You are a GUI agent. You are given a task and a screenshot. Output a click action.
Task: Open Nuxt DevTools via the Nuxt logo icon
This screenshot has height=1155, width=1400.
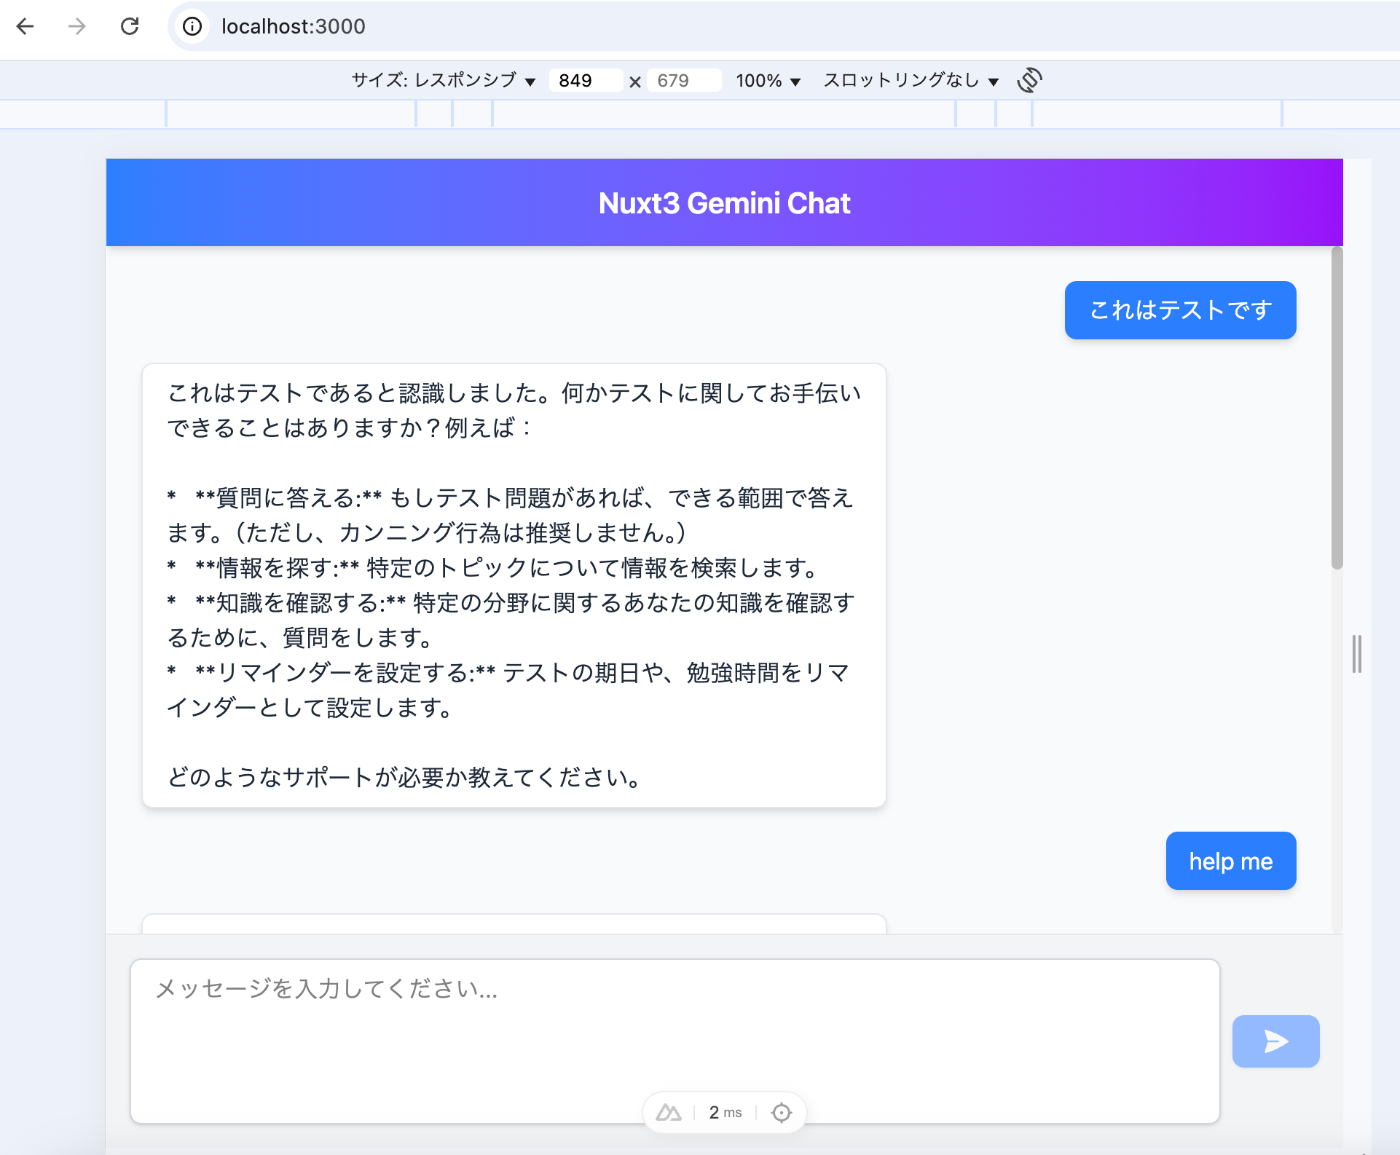668,1113
